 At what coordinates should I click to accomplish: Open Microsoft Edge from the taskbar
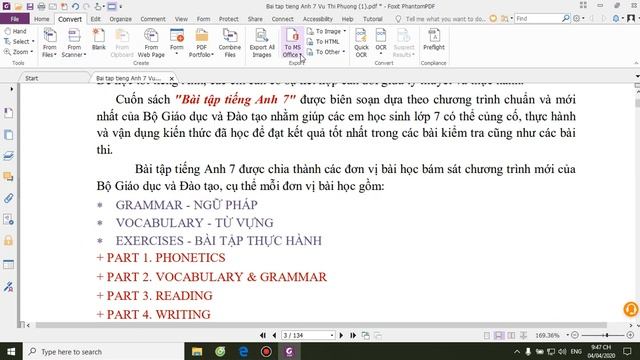point(243,351)
